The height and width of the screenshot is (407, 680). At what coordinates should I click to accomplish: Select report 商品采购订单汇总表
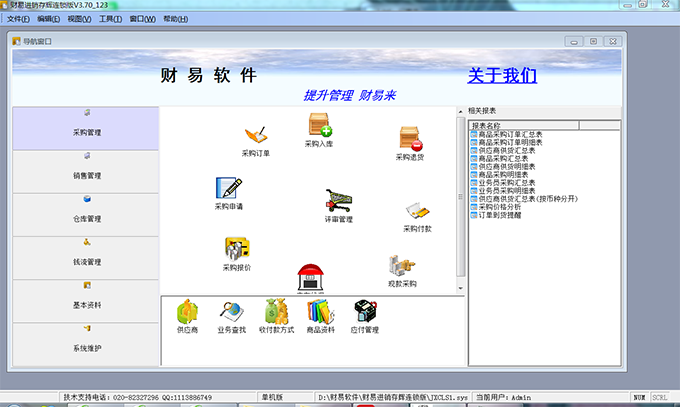(507, 135)
